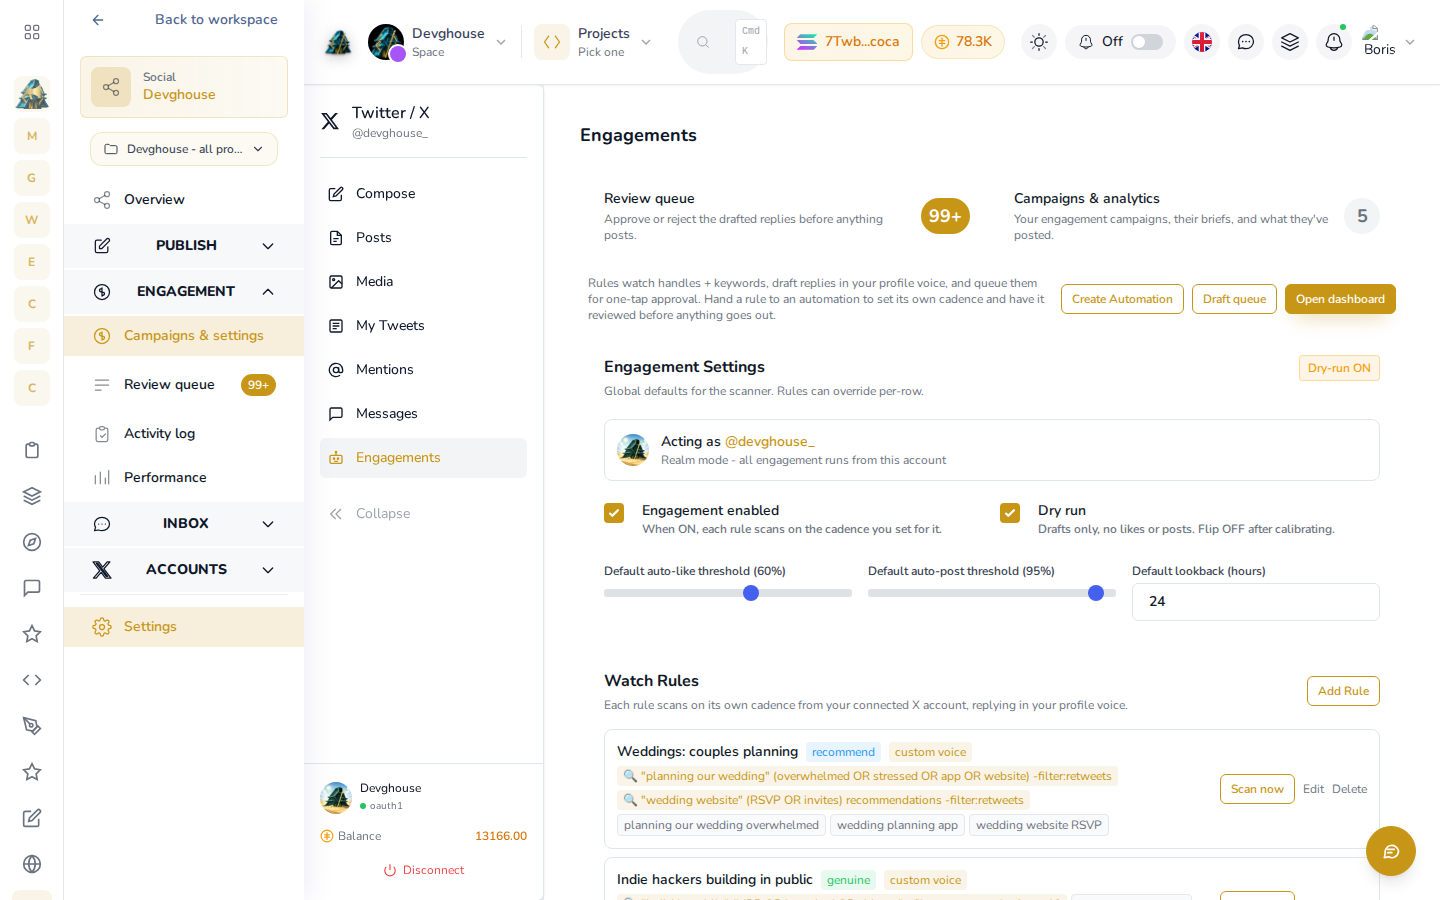
Task: Click the pen nib icon in left rail
Action: (32, 726)
